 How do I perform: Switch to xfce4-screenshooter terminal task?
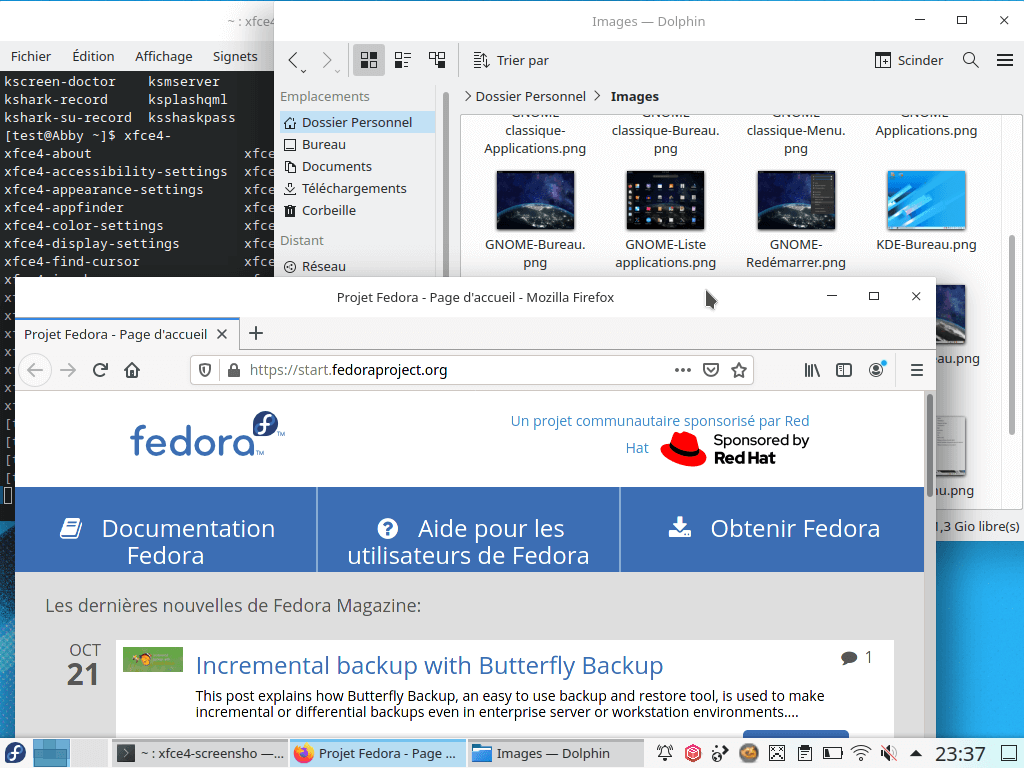tap(200, 754)
